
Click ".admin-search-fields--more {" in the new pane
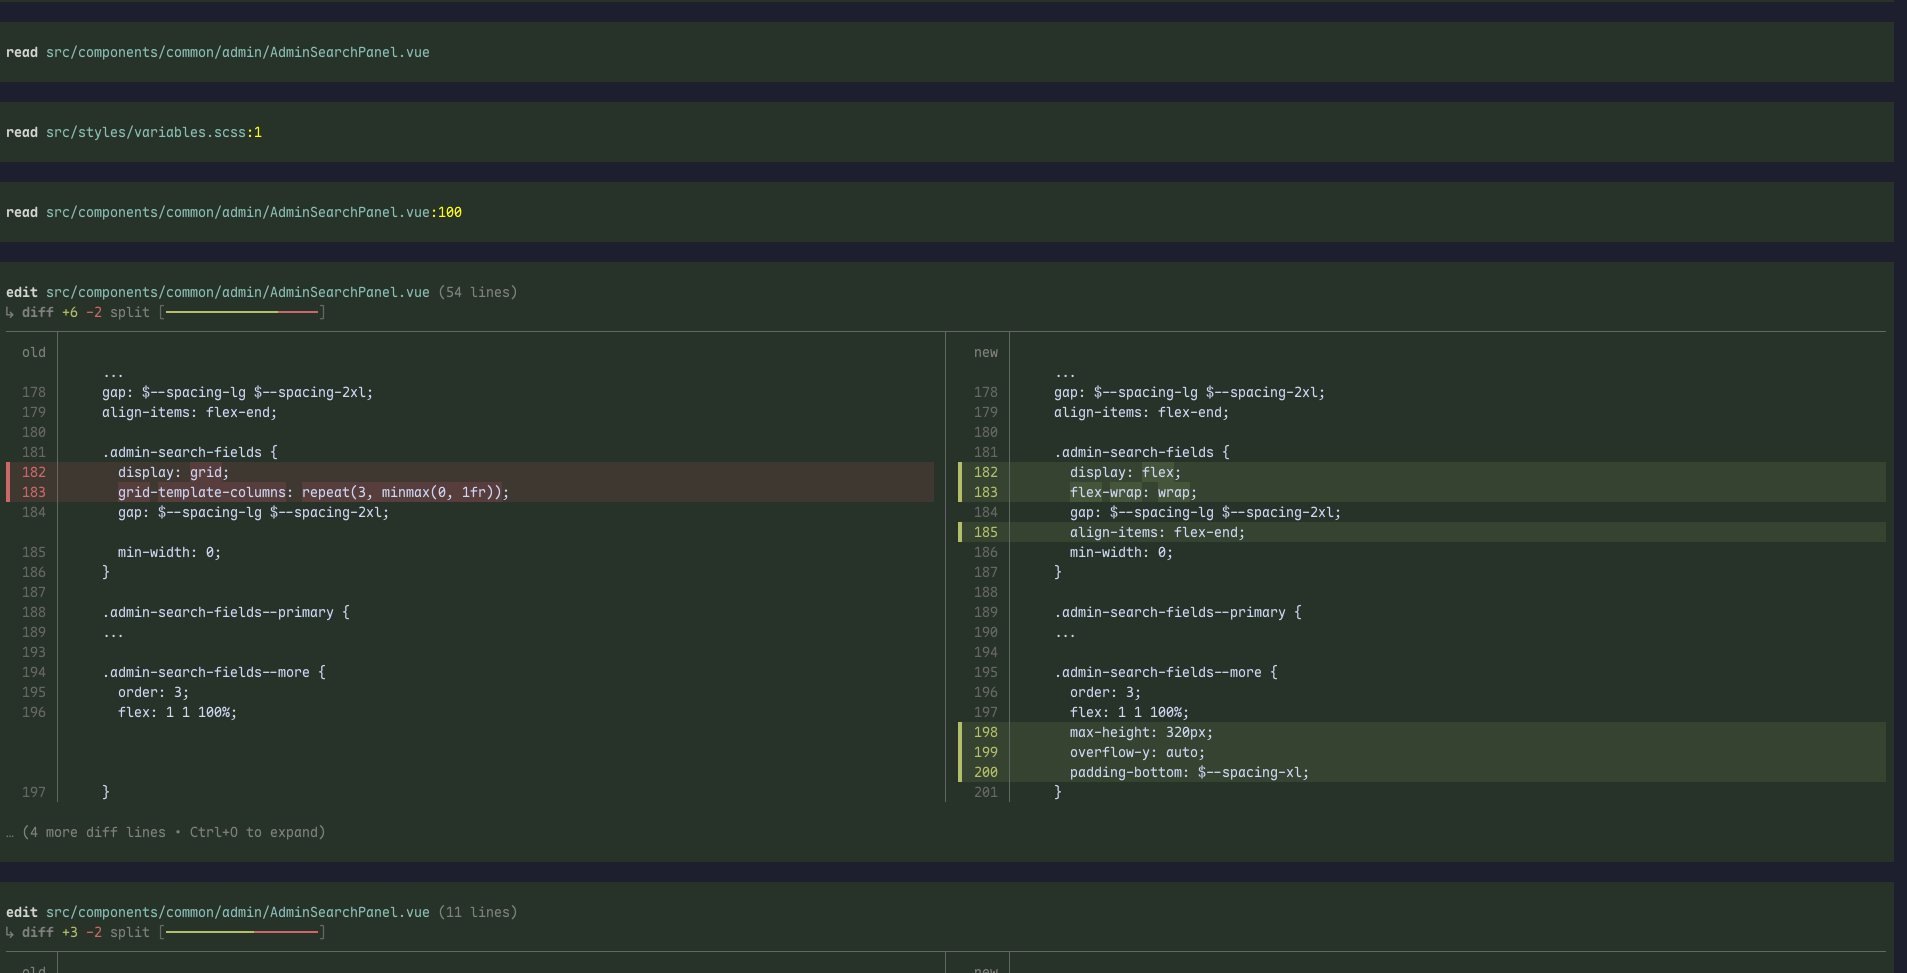1166,672
